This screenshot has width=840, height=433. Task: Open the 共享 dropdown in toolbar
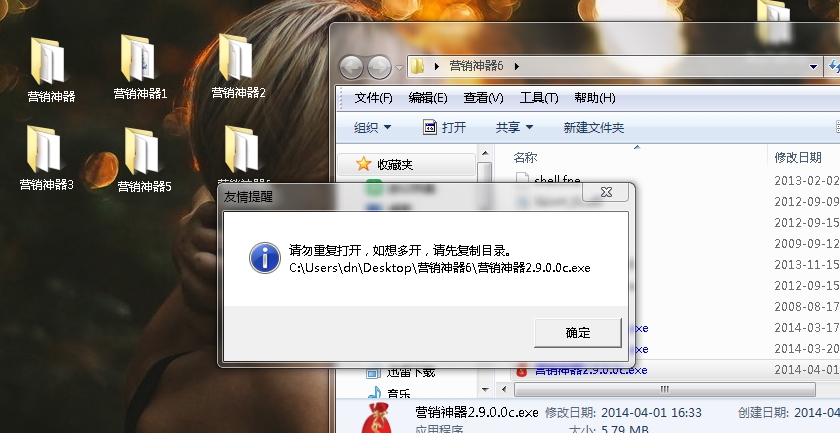click(x=514, y=128)
